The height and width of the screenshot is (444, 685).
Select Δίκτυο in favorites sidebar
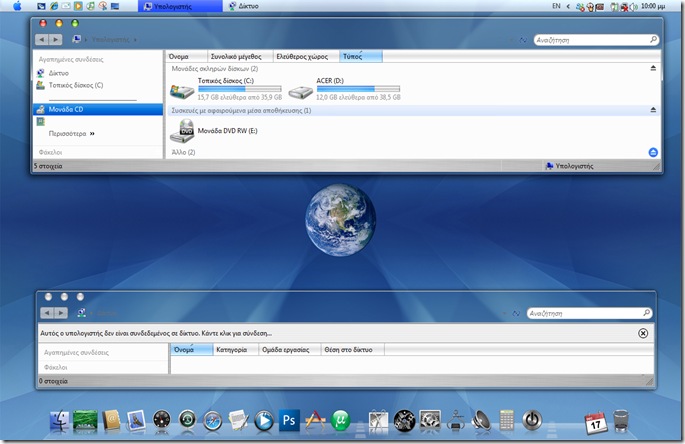(x=59, y=73)
